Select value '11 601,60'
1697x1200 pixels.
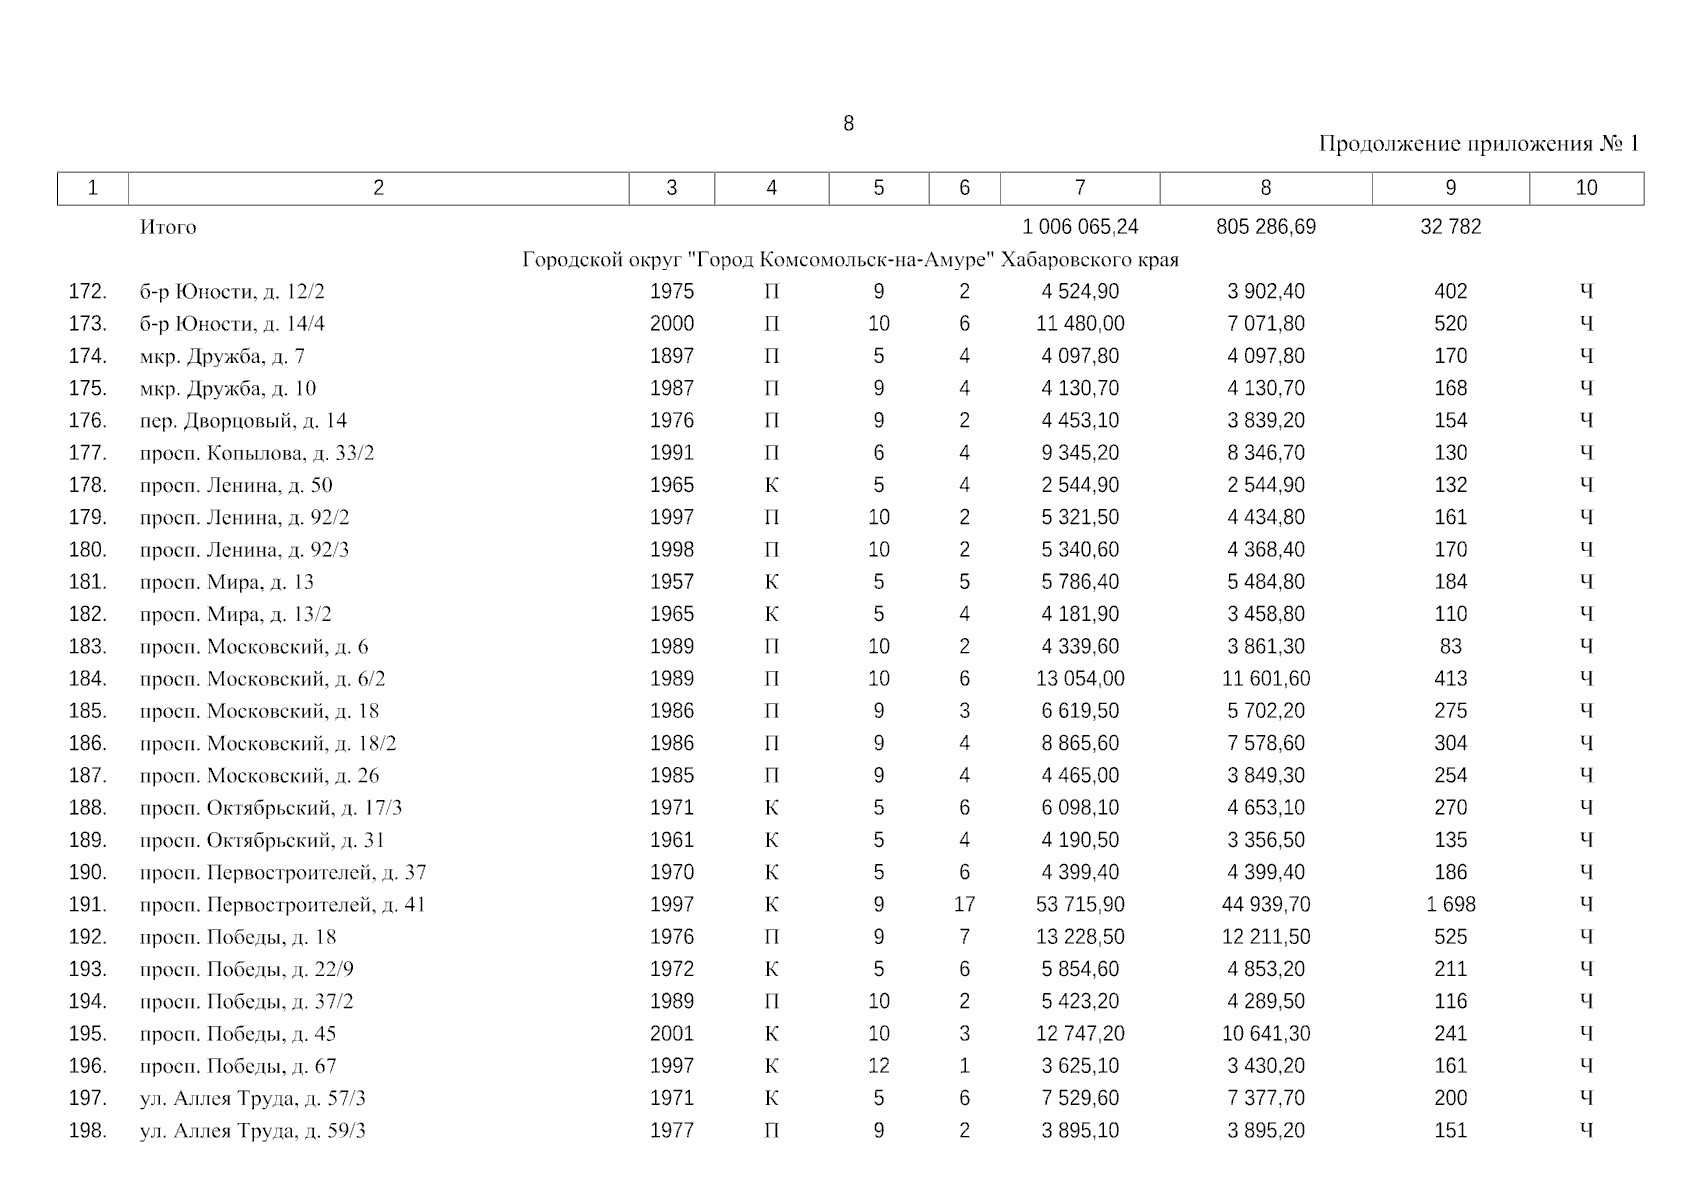tap(1266, 679)
